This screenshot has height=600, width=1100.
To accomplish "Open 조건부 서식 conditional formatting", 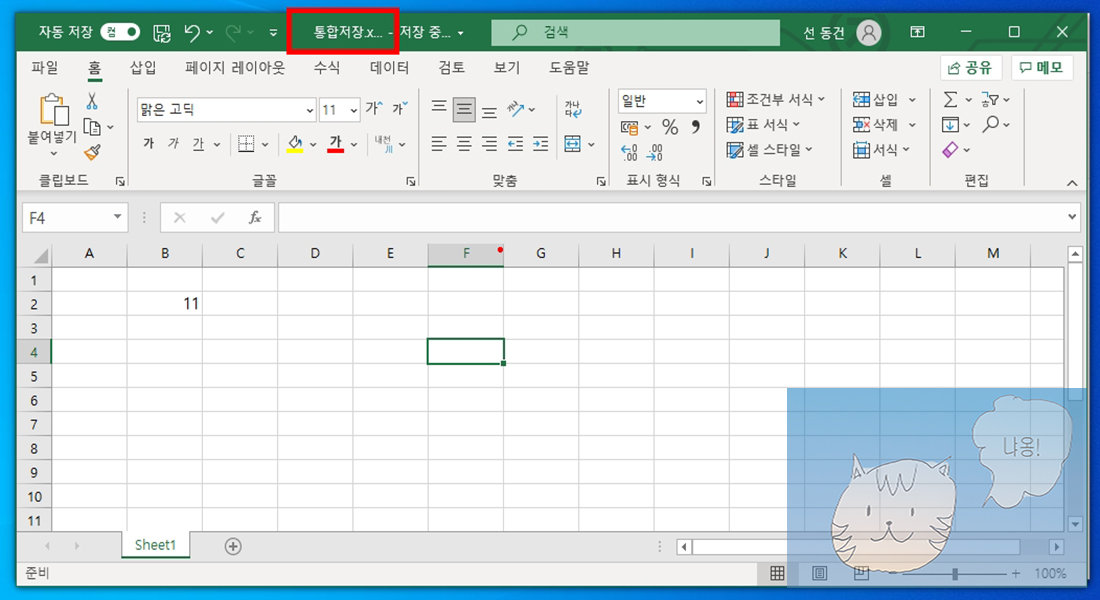I will (775, 100).
